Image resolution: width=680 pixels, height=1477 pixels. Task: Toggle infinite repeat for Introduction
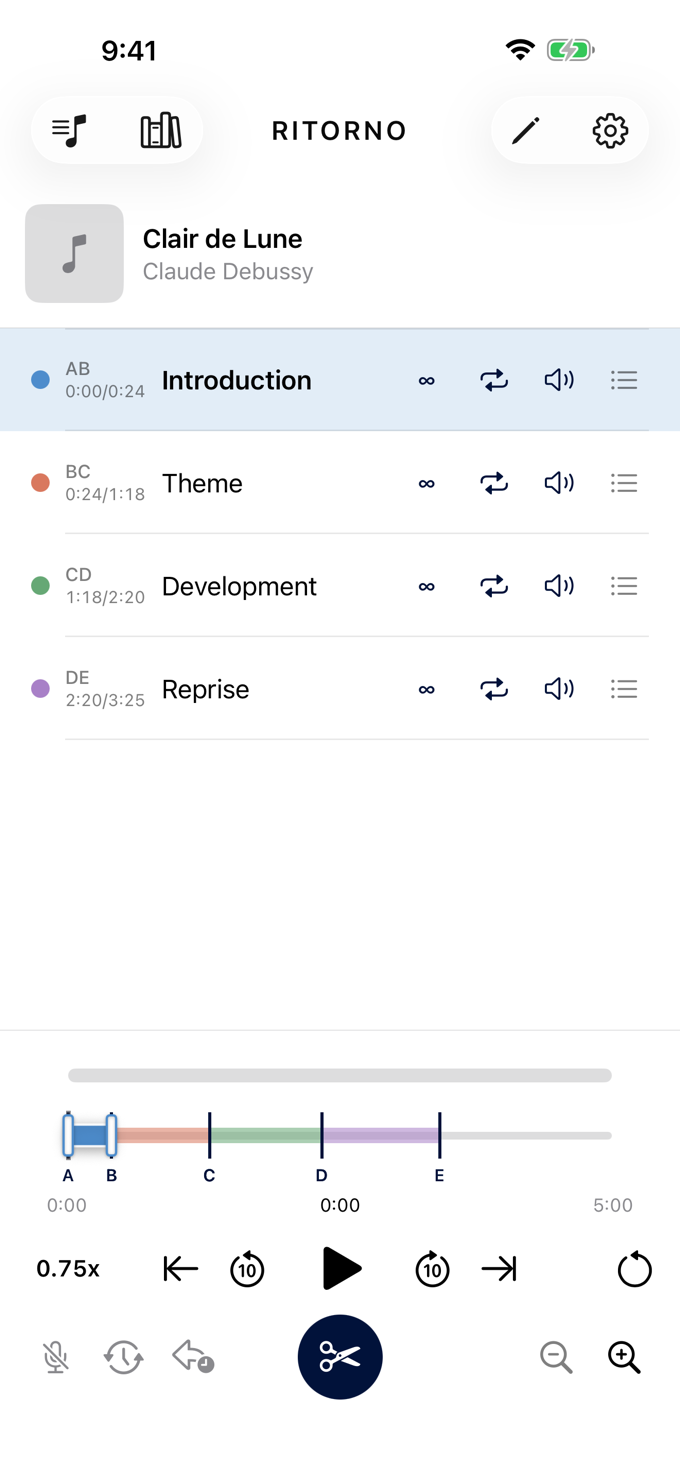[427, 380]
